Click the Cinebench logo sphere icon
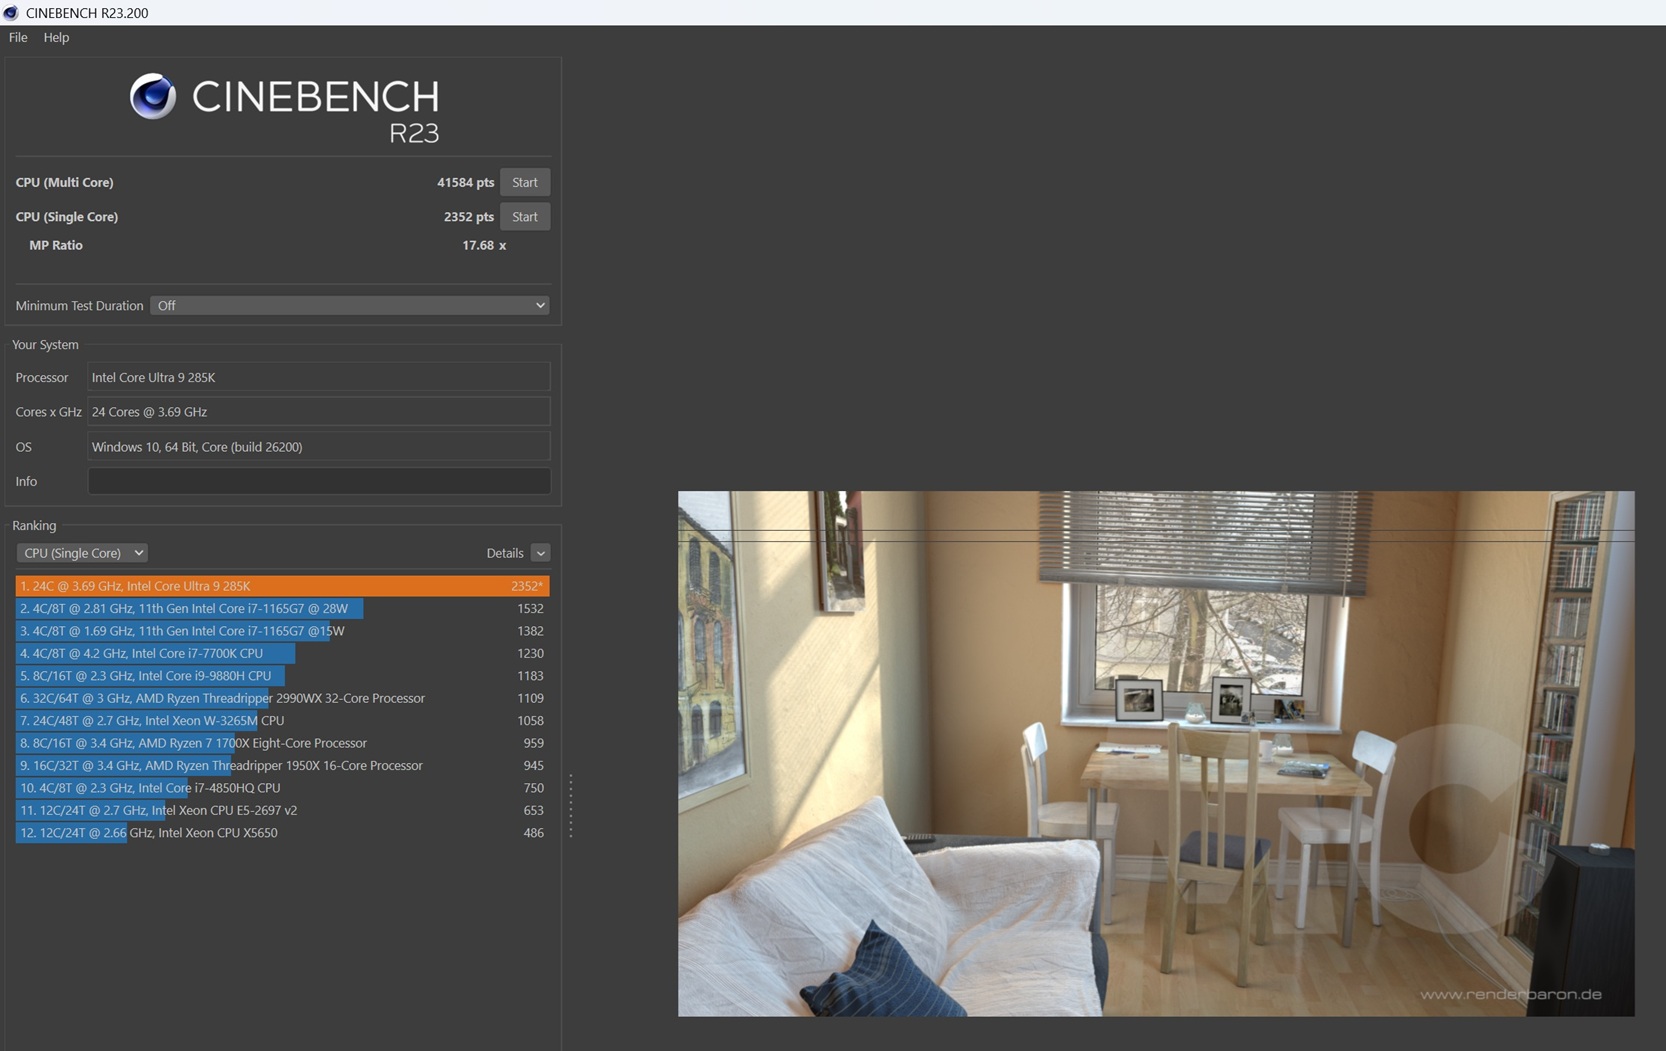1666x1051 pixels. (153, 97)
